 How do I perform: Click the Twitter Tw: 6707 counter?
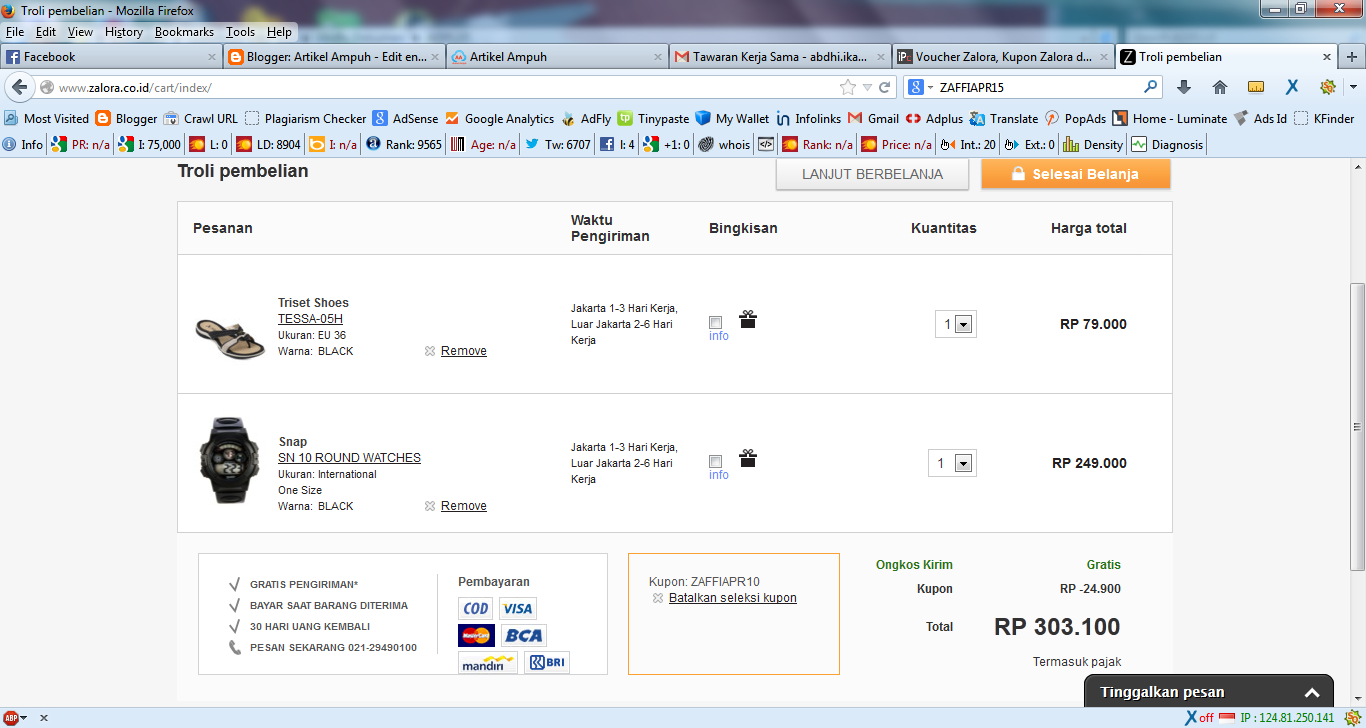tap(557, 144)
